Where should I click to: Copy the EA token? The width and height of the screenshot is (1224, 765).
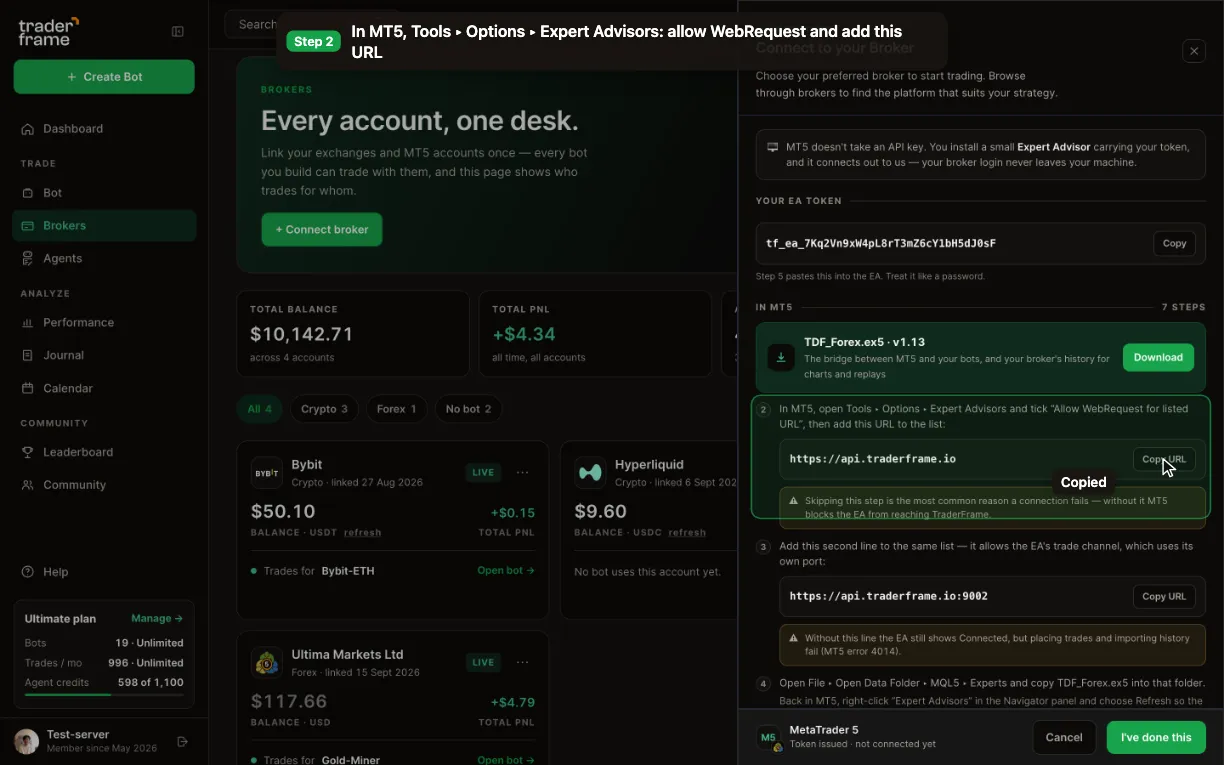1174,243
